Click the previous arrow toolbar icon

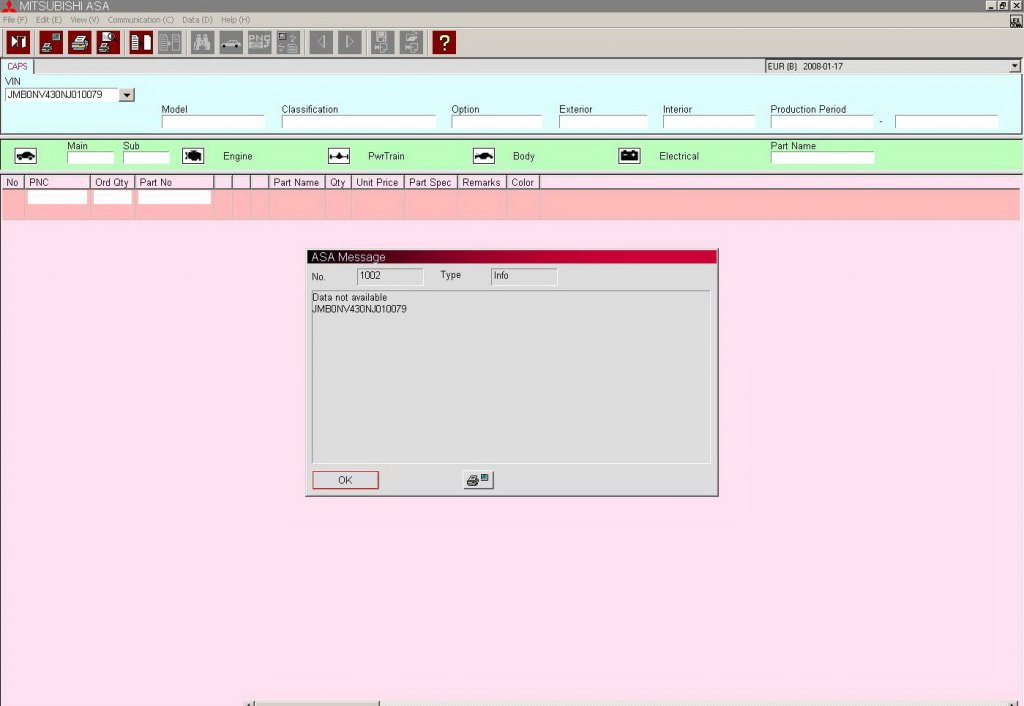(321, 42)
